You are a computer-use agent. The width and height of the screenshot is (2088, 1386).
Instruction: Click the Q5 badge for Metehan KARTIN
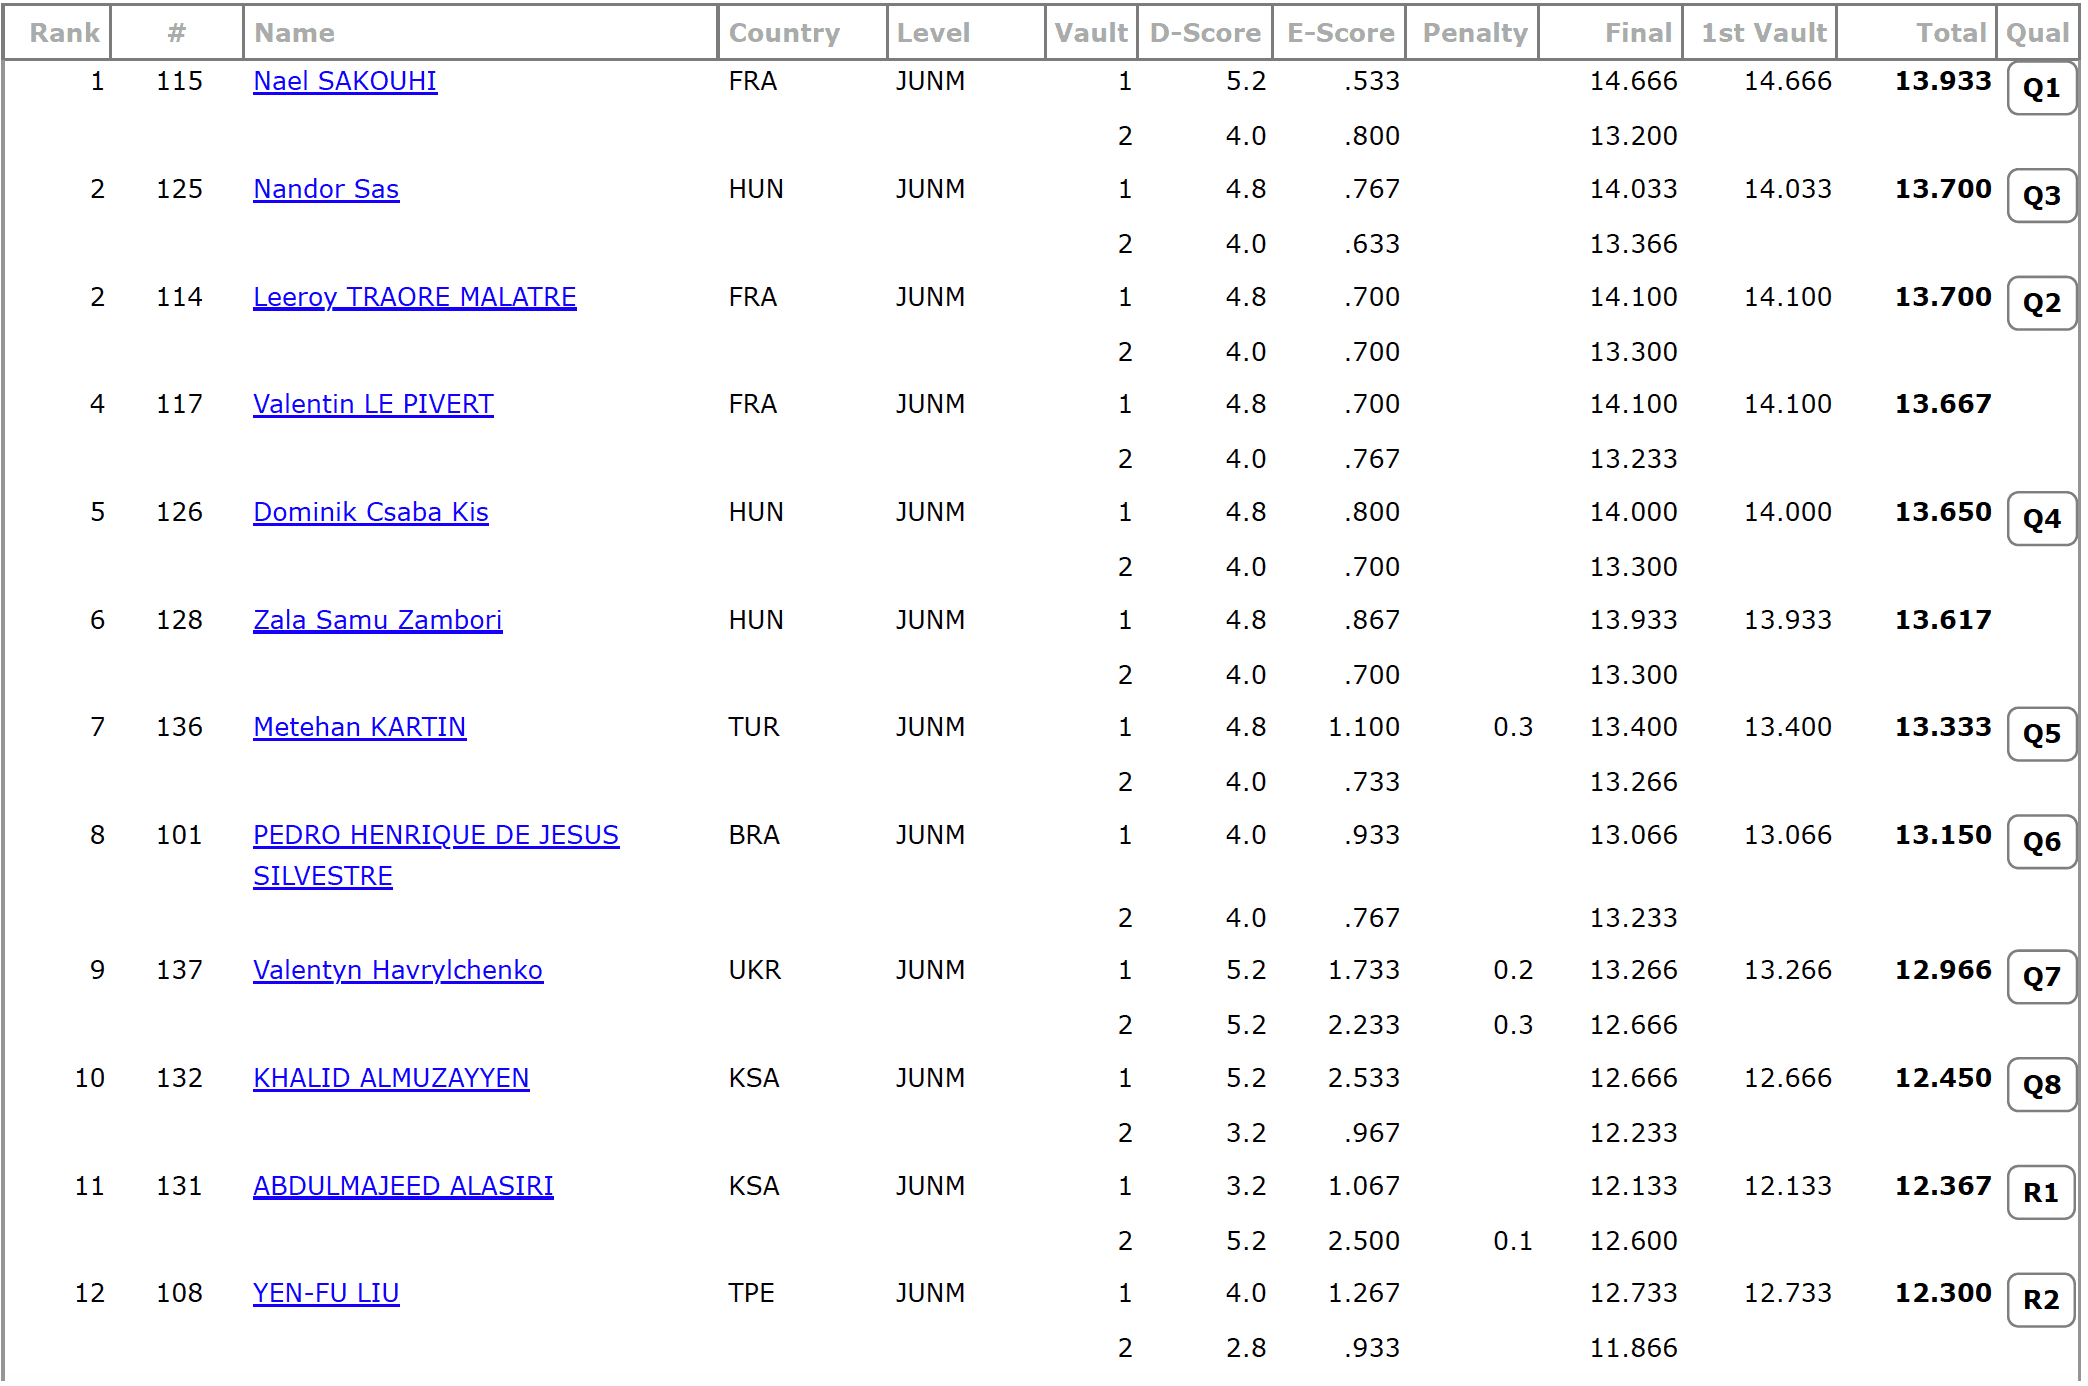click(2040, 734)
